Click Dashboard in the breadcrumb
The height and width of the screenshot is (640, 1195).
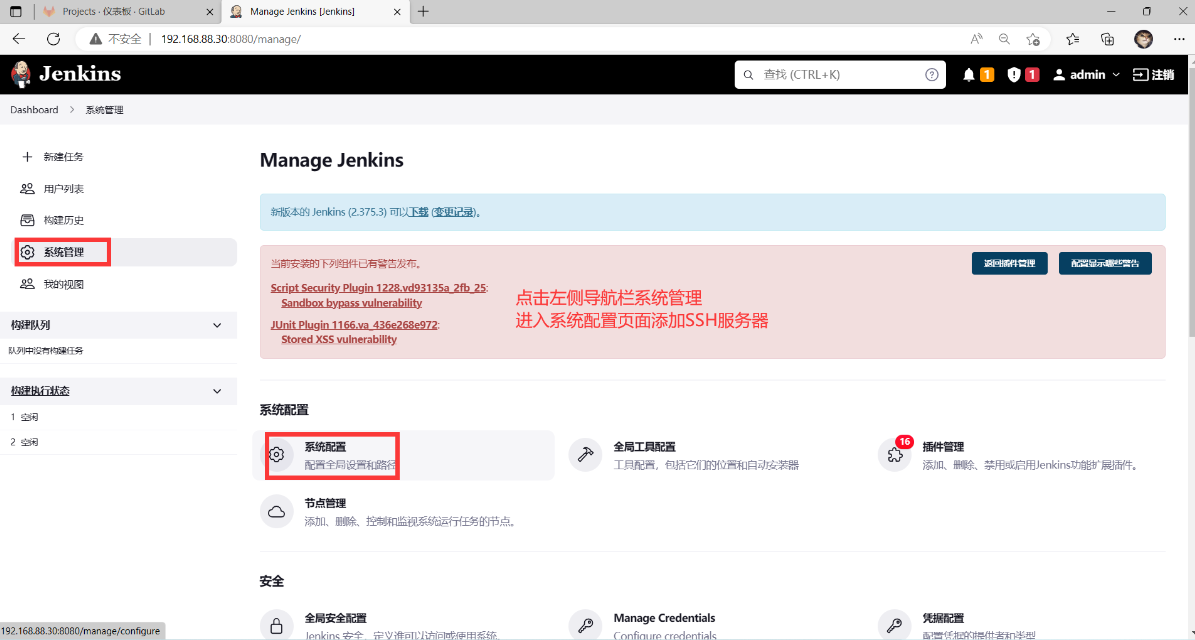(x=34, y=110)
